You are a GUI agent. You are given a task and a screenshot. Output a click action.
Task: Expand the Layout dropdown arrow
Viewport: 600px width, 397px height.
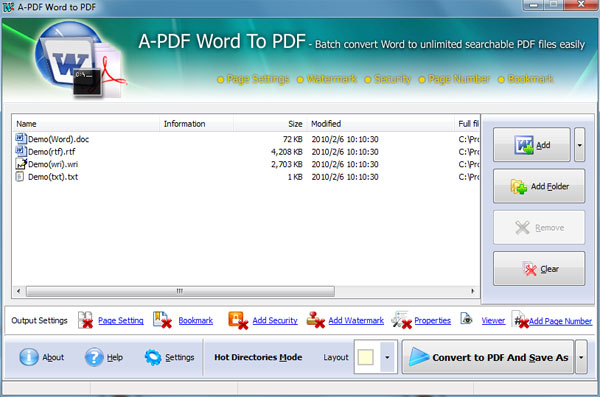pos(387,357)
